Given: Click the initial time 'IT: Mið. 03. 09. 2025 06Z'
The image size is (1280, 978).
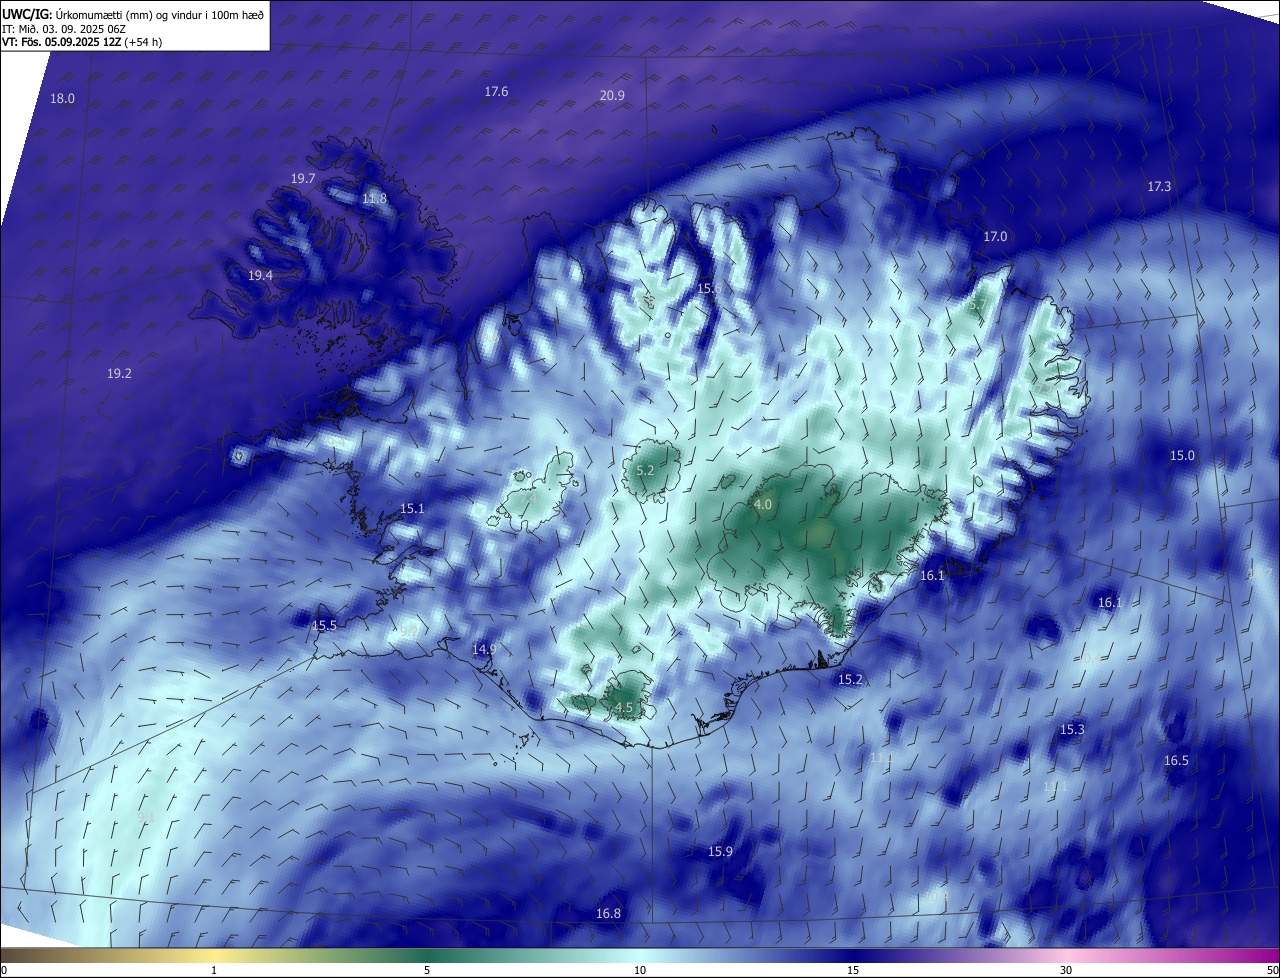Looking at the screenshot, I should pos(64,28).
